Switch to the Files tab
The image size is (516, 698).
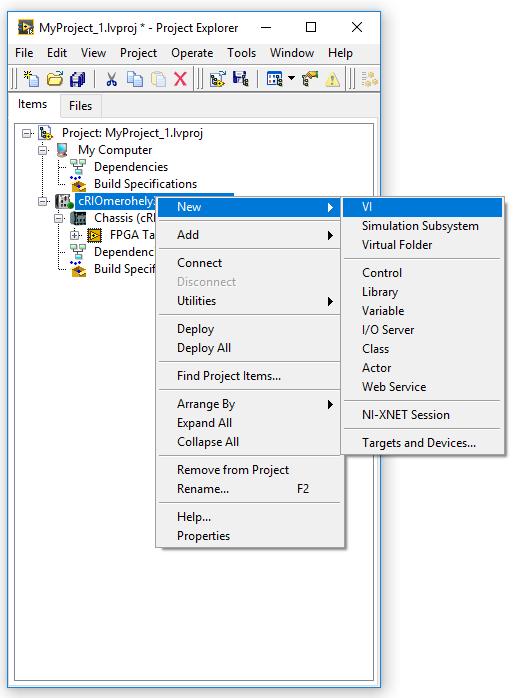(x=81, y=106)
